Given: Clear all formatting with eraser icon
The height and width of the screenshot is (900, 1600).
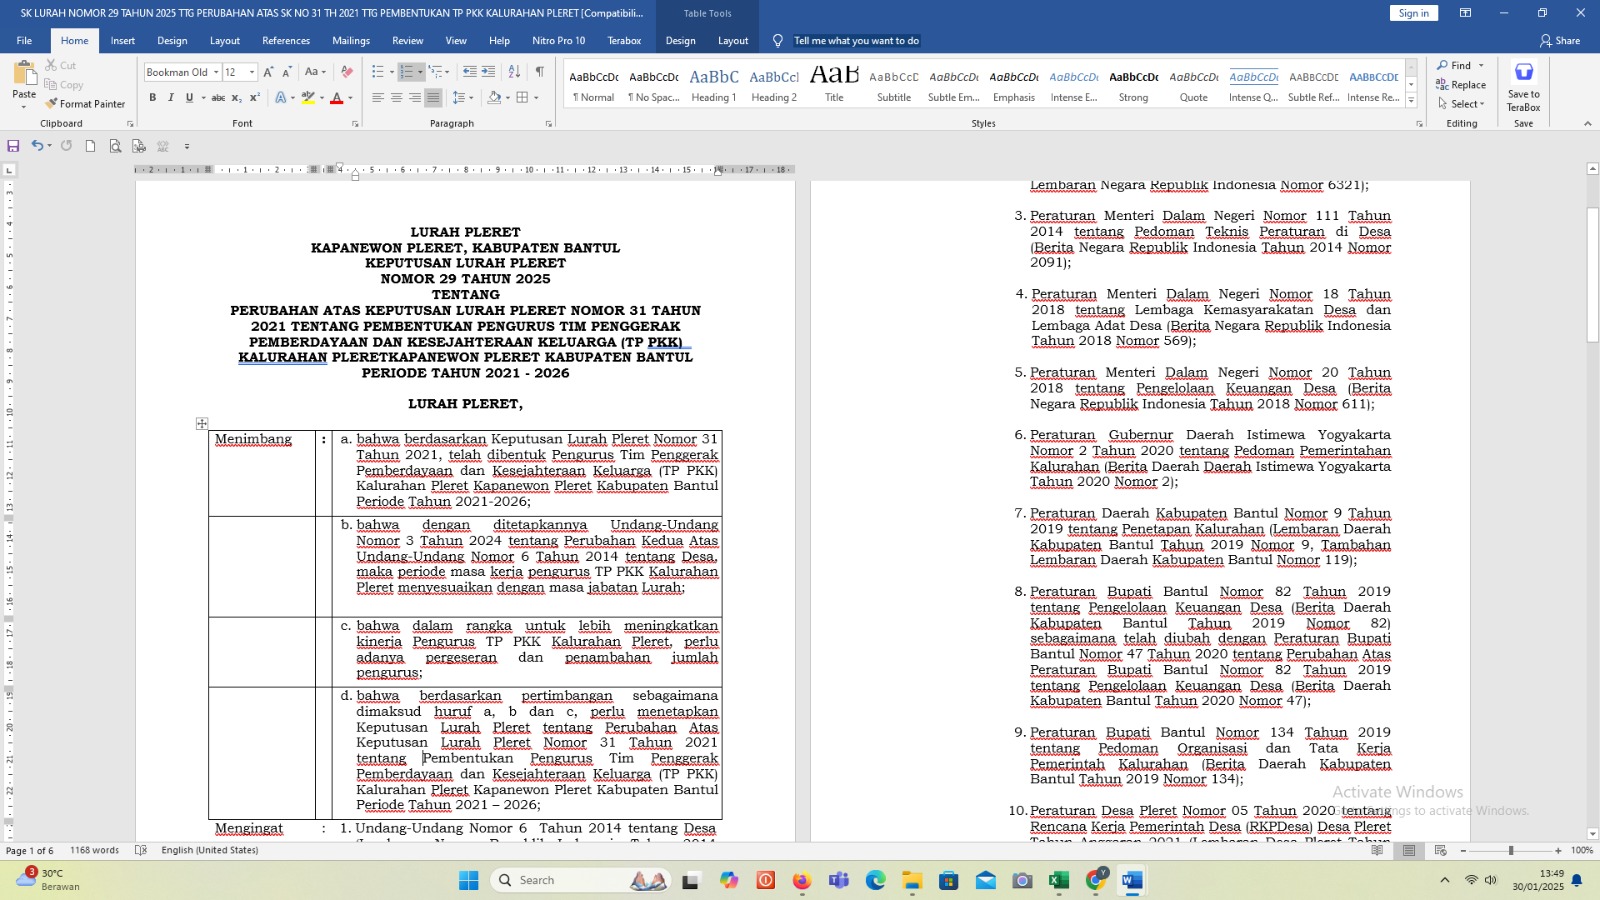Looking at the screenshot, I should point(346,72).
